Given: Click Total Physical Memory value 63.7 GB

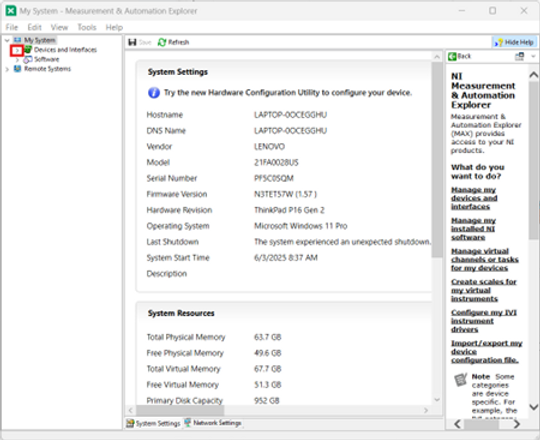Looking at the screenshot, I should coord(268,337).
